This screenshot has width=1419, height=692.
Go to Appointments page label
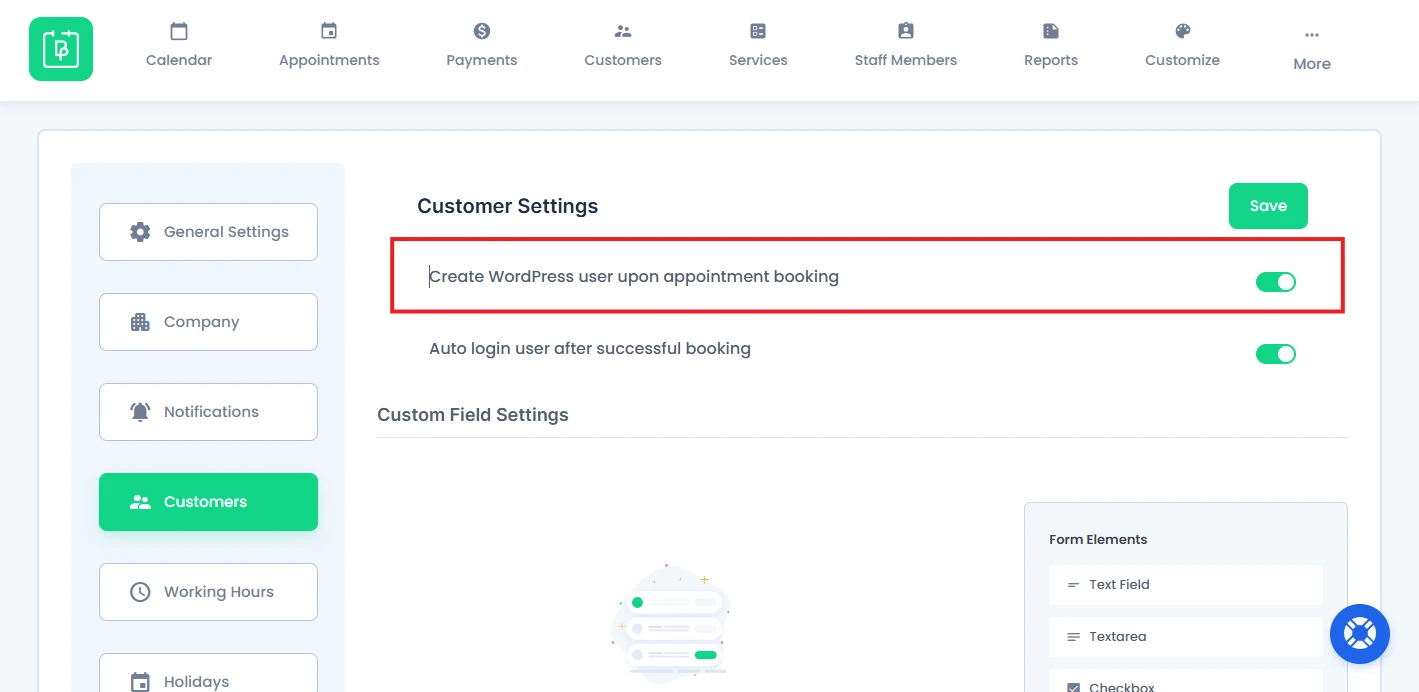(x=329, y=60)
